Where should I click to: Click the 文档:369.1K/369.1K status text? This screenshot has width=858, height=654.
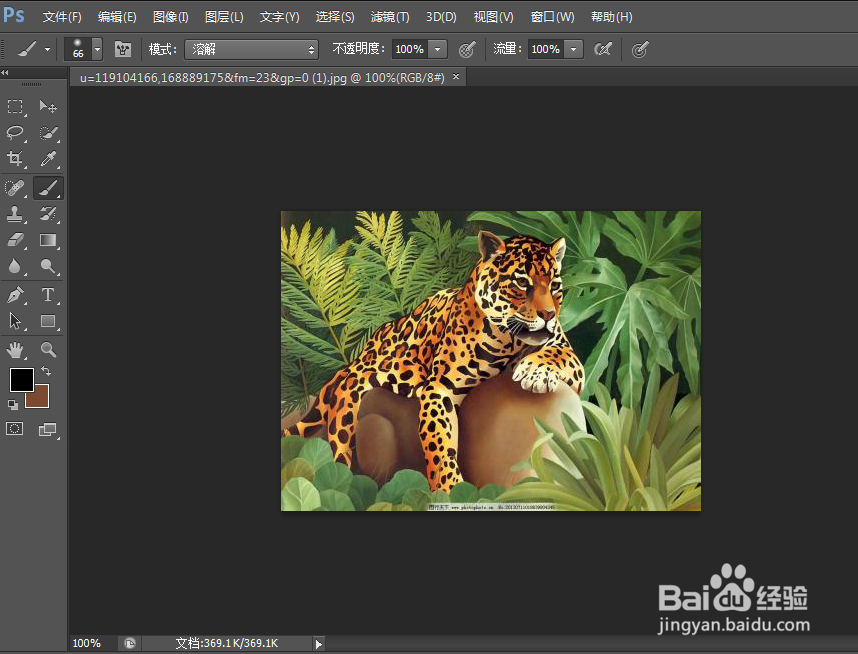click(x=227, y=643)
